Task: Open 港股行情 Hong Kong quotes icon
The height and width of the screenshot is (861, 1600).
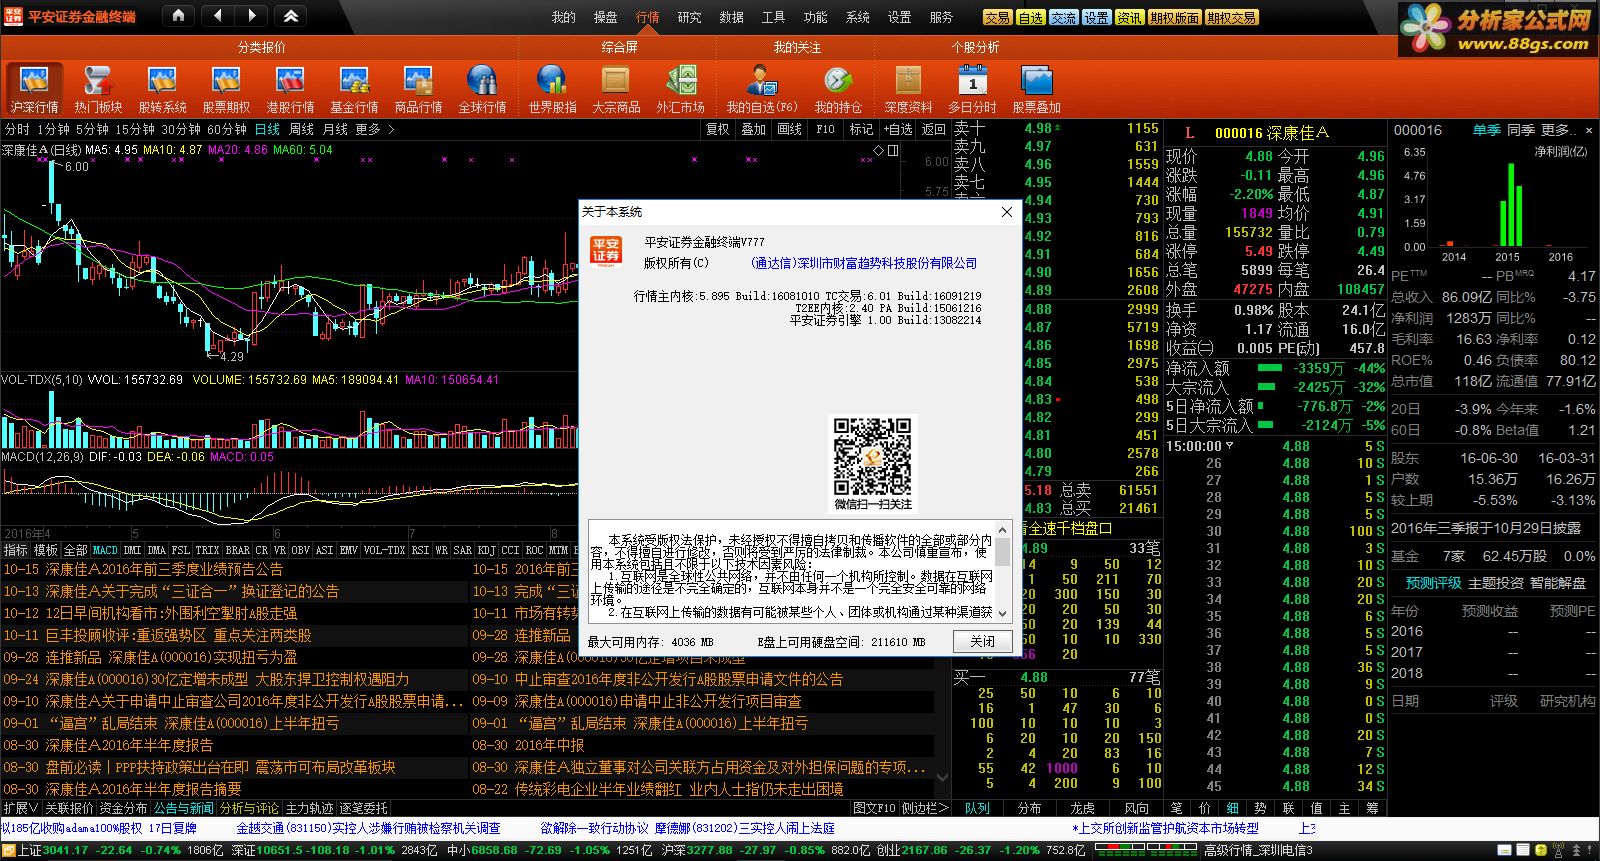Action: [290, 89]
